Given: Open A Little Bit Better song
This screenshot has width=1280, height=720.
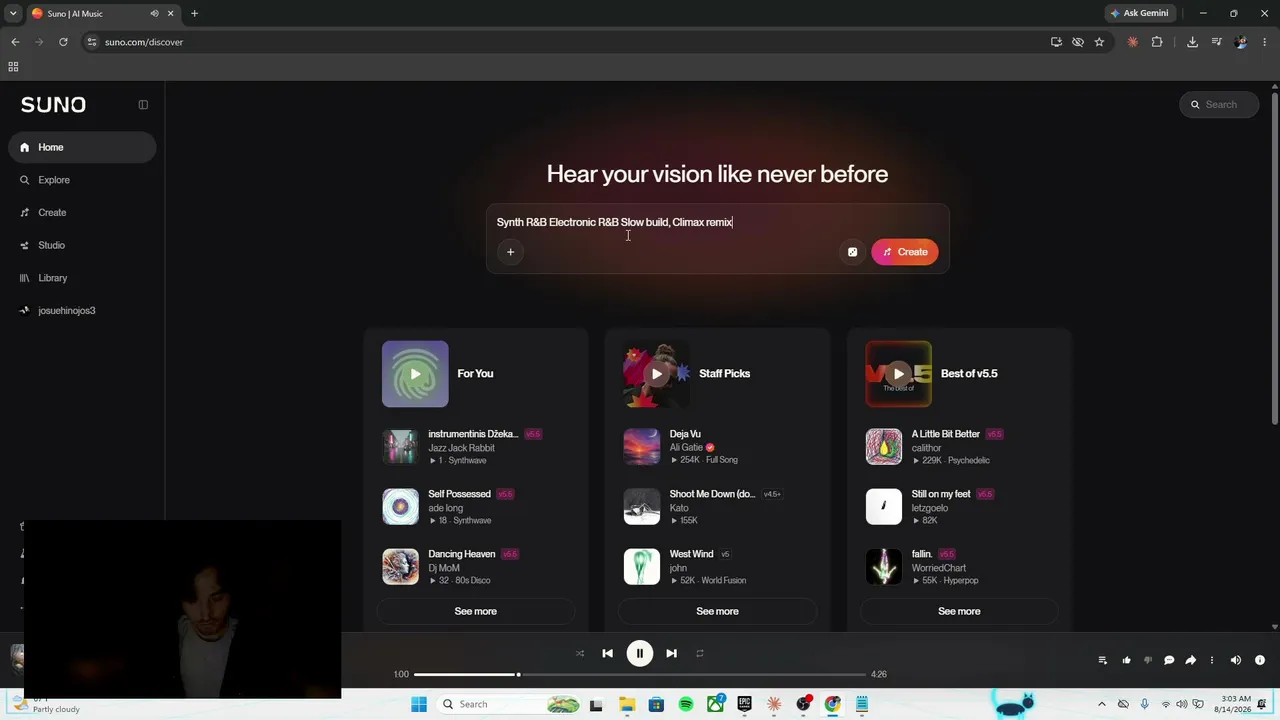Looking at the screenshot, I should coord(945,434).
